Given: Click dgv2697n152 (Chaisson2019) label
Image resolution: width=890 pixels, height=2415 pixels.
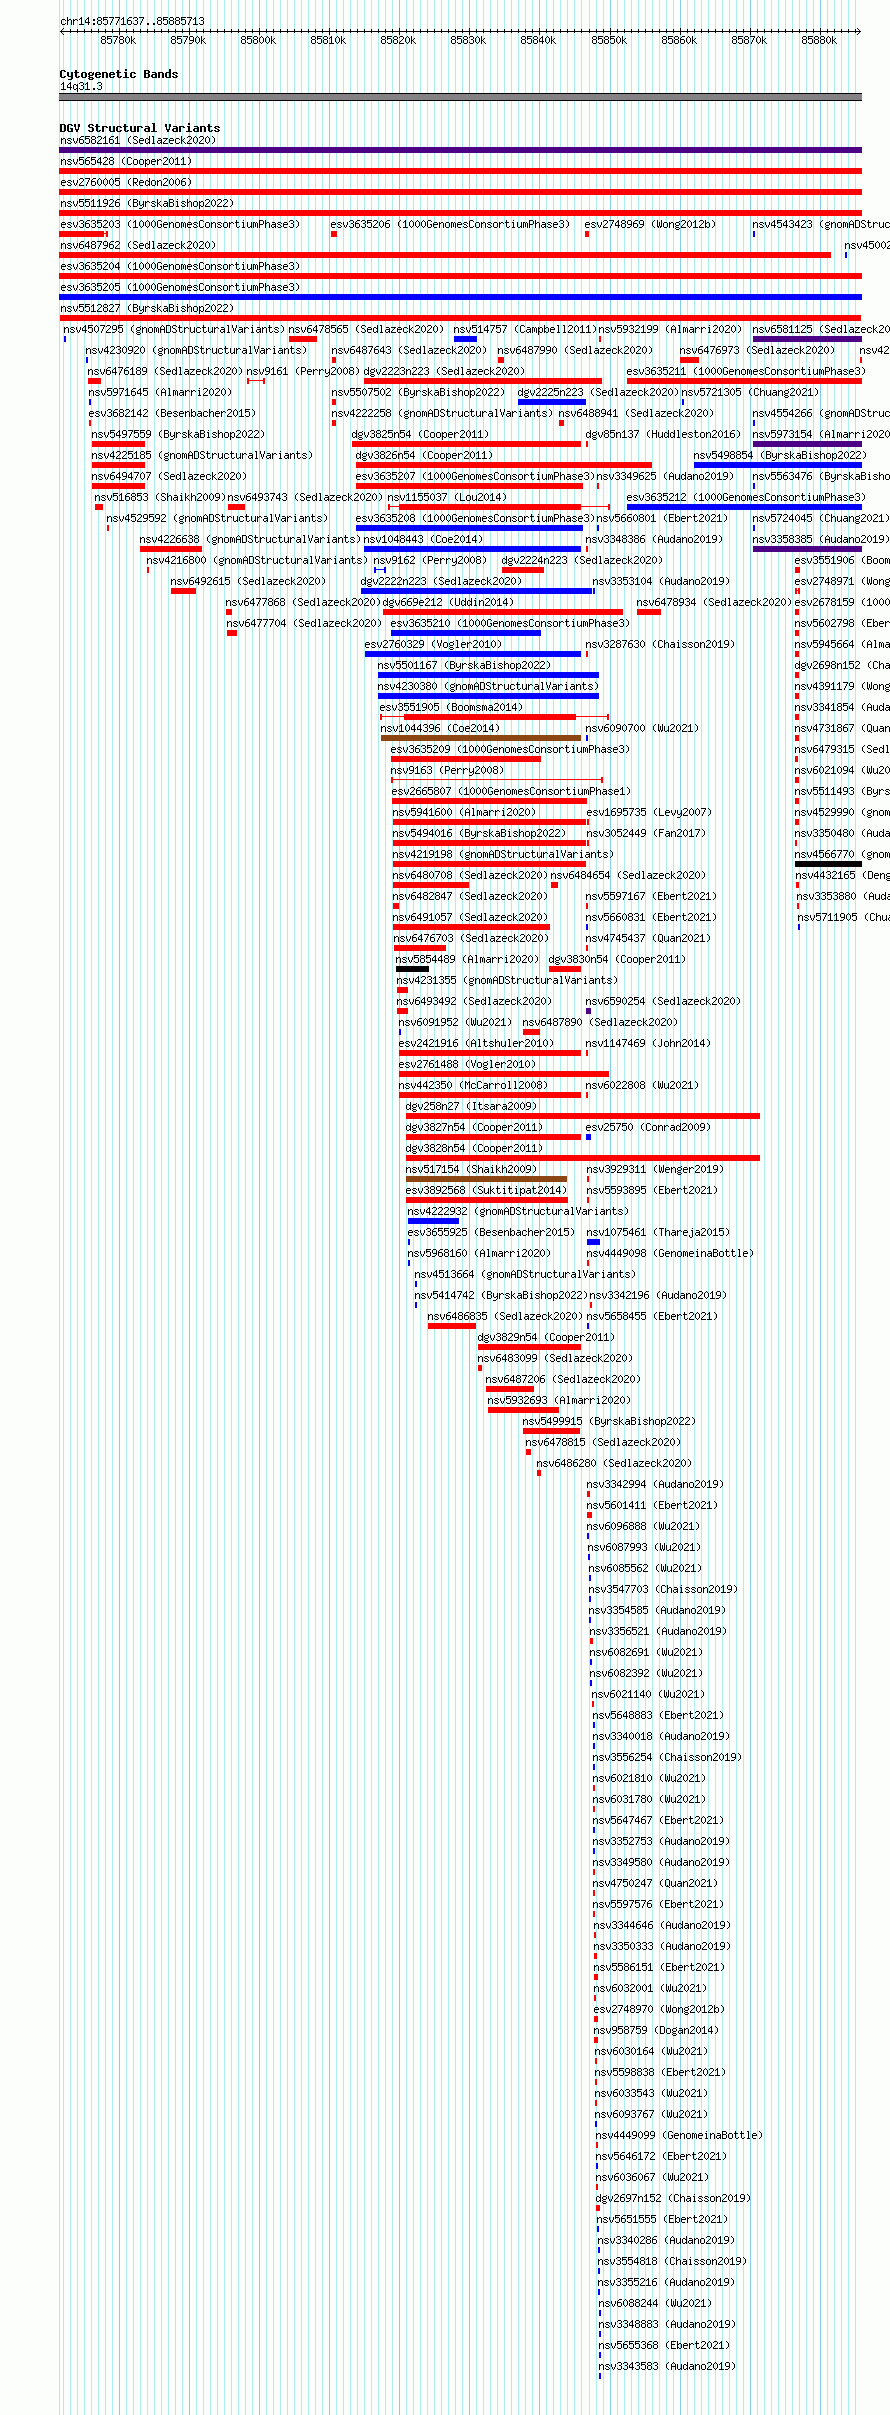Looking at the screenshot, I should (x=673, y=2198).
